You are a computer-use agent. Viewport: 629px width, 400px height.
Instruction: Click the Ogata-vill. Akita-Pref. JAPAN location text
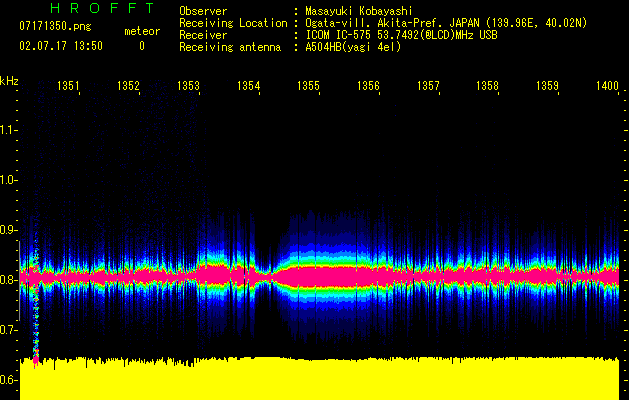(446, 23)
